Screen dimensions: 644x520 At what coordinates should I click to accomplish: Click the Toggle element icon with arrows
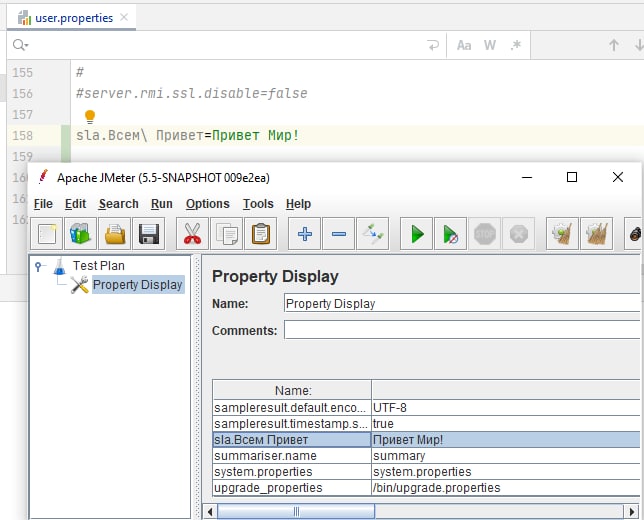pos(373,234)
